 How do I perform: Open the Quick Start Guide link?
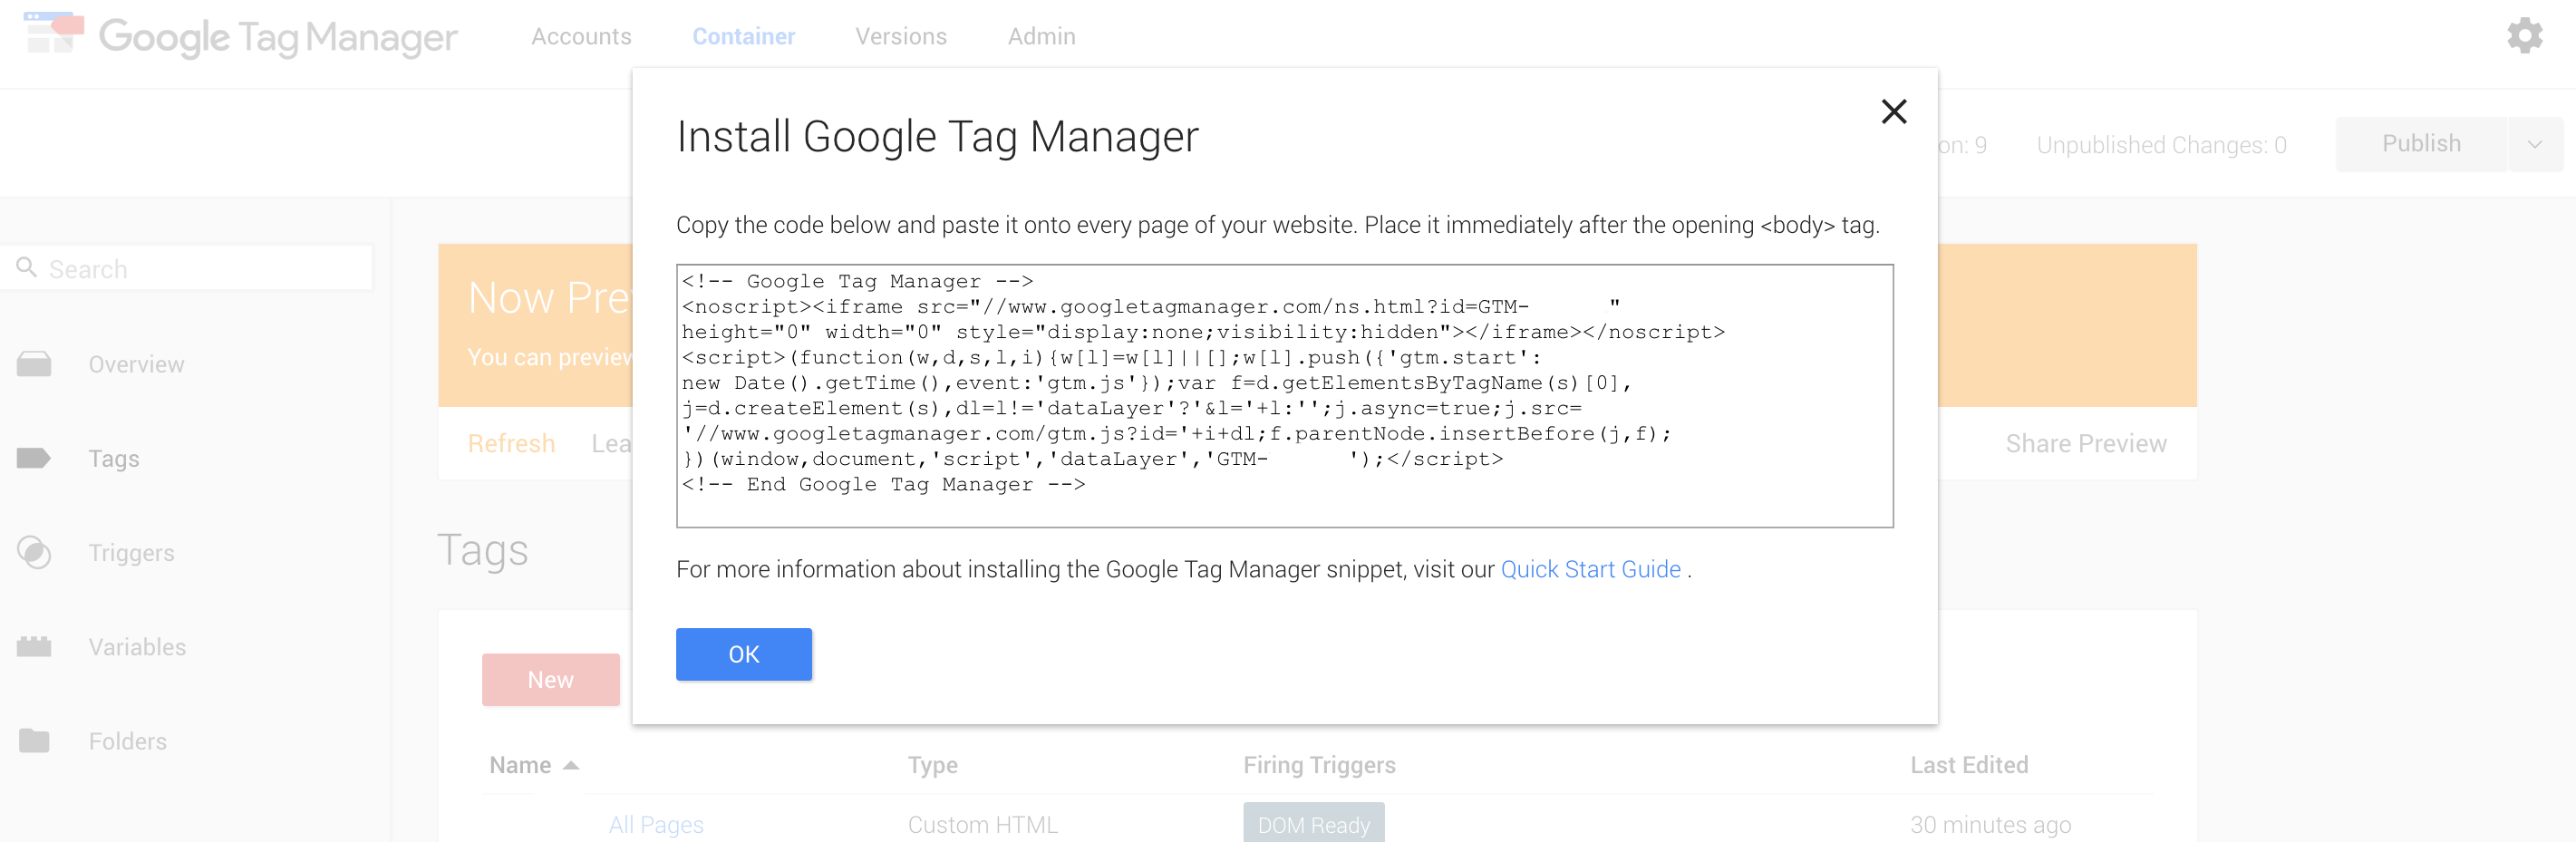(x=1590, y=569)
